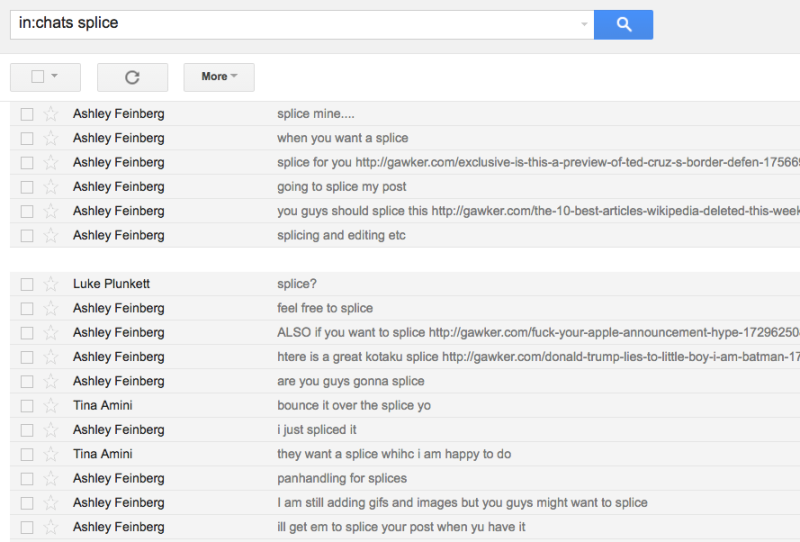Star the 'splice mine....' chat
Image resolution: width=800 pixels, height=542 pixels.
tap(51, 113)
